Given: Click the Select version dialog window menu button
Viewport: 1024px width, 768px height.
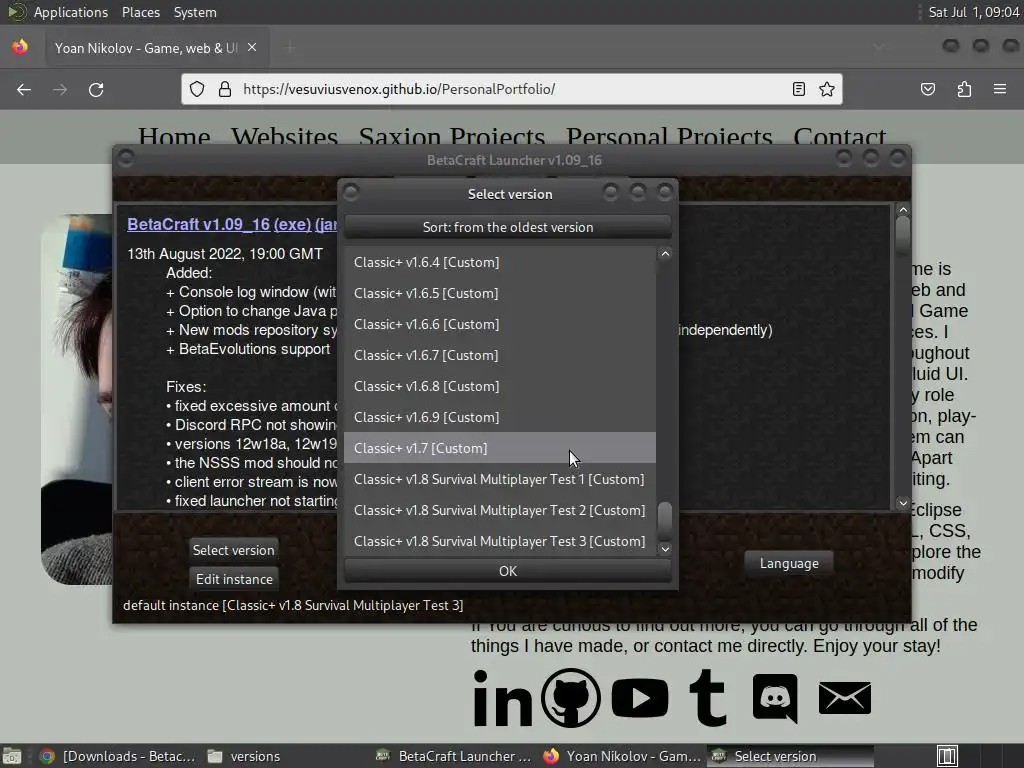Looking at the screenshot, I should pyautogui.click(x=351, y=192).
